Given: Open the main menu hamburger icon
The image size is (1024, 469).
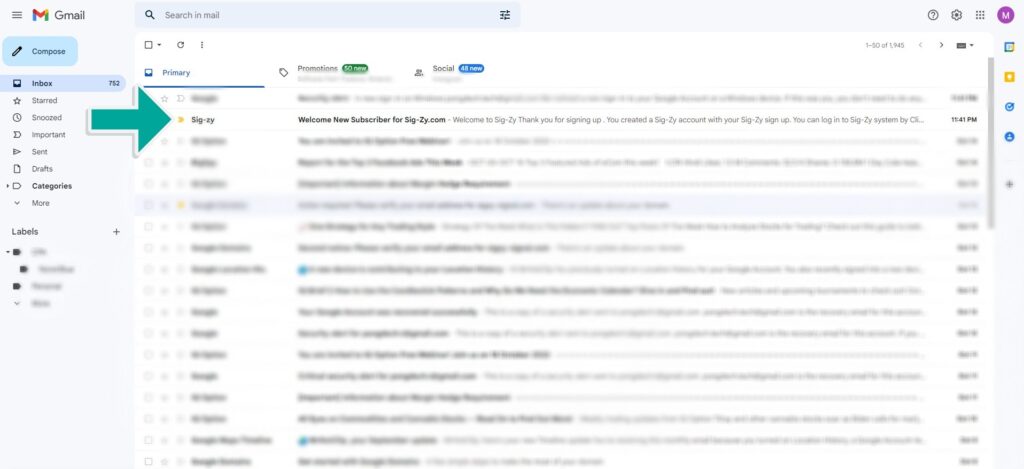Looking at the screenshot, I should [x=16, y=15].
